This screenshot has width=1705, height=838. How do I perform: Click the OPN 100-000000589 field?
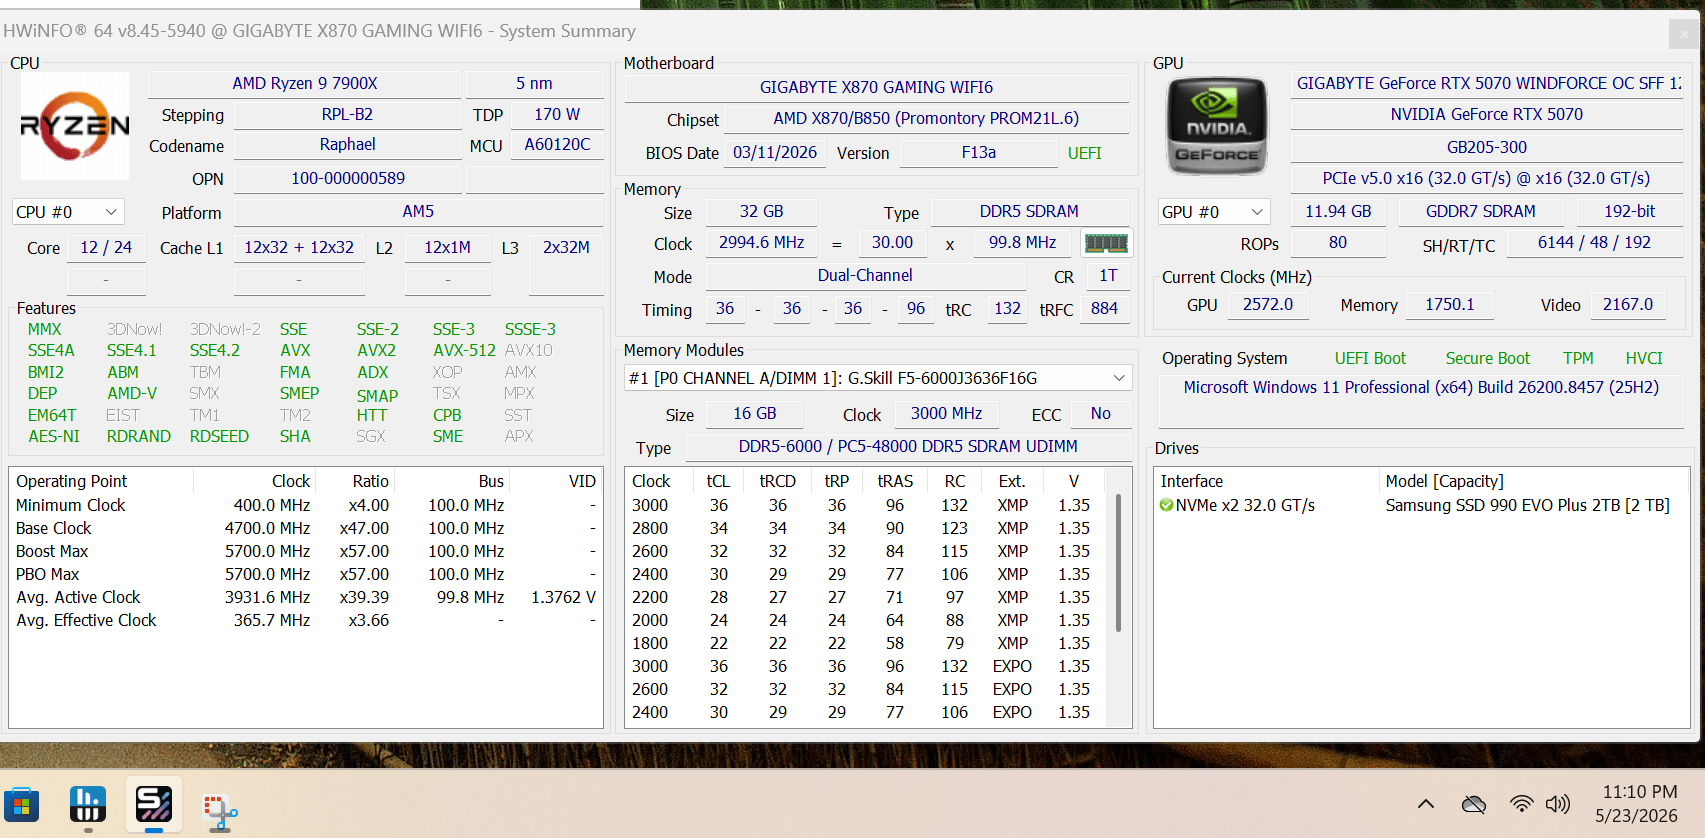pos(347,179)
